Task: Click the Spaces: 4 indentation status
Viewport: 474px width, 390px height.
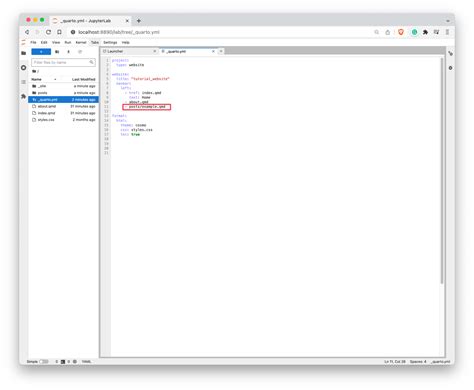Action: [x=418, y=361]
